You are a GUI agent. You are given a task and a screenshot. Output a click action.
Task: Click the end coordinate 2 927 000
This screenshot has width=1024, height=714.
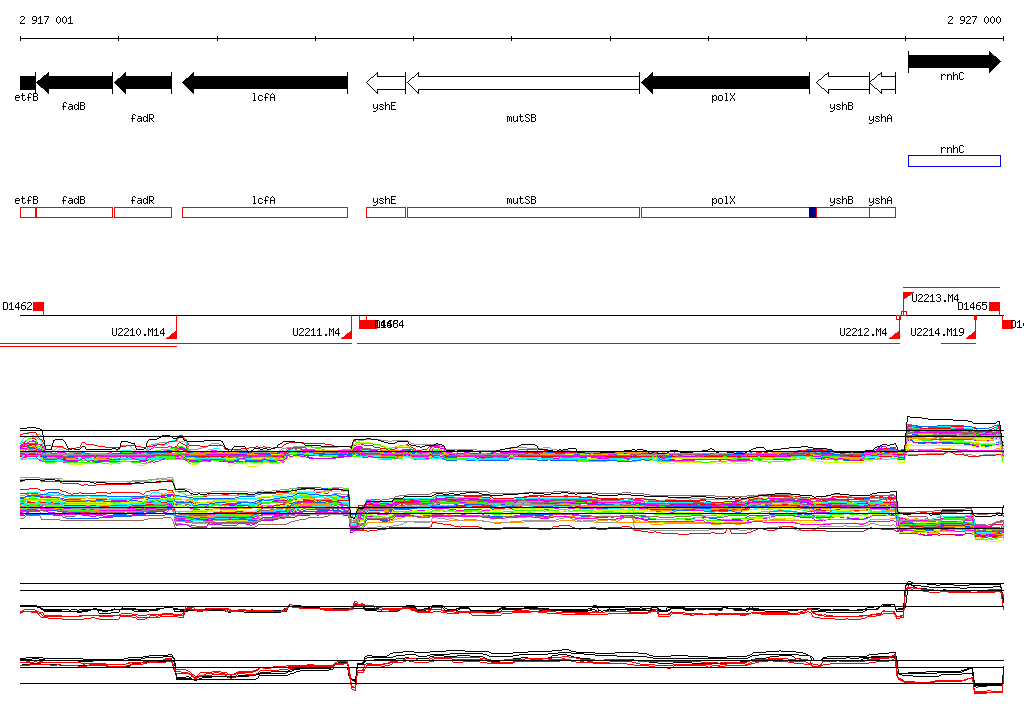click(974, 20)
